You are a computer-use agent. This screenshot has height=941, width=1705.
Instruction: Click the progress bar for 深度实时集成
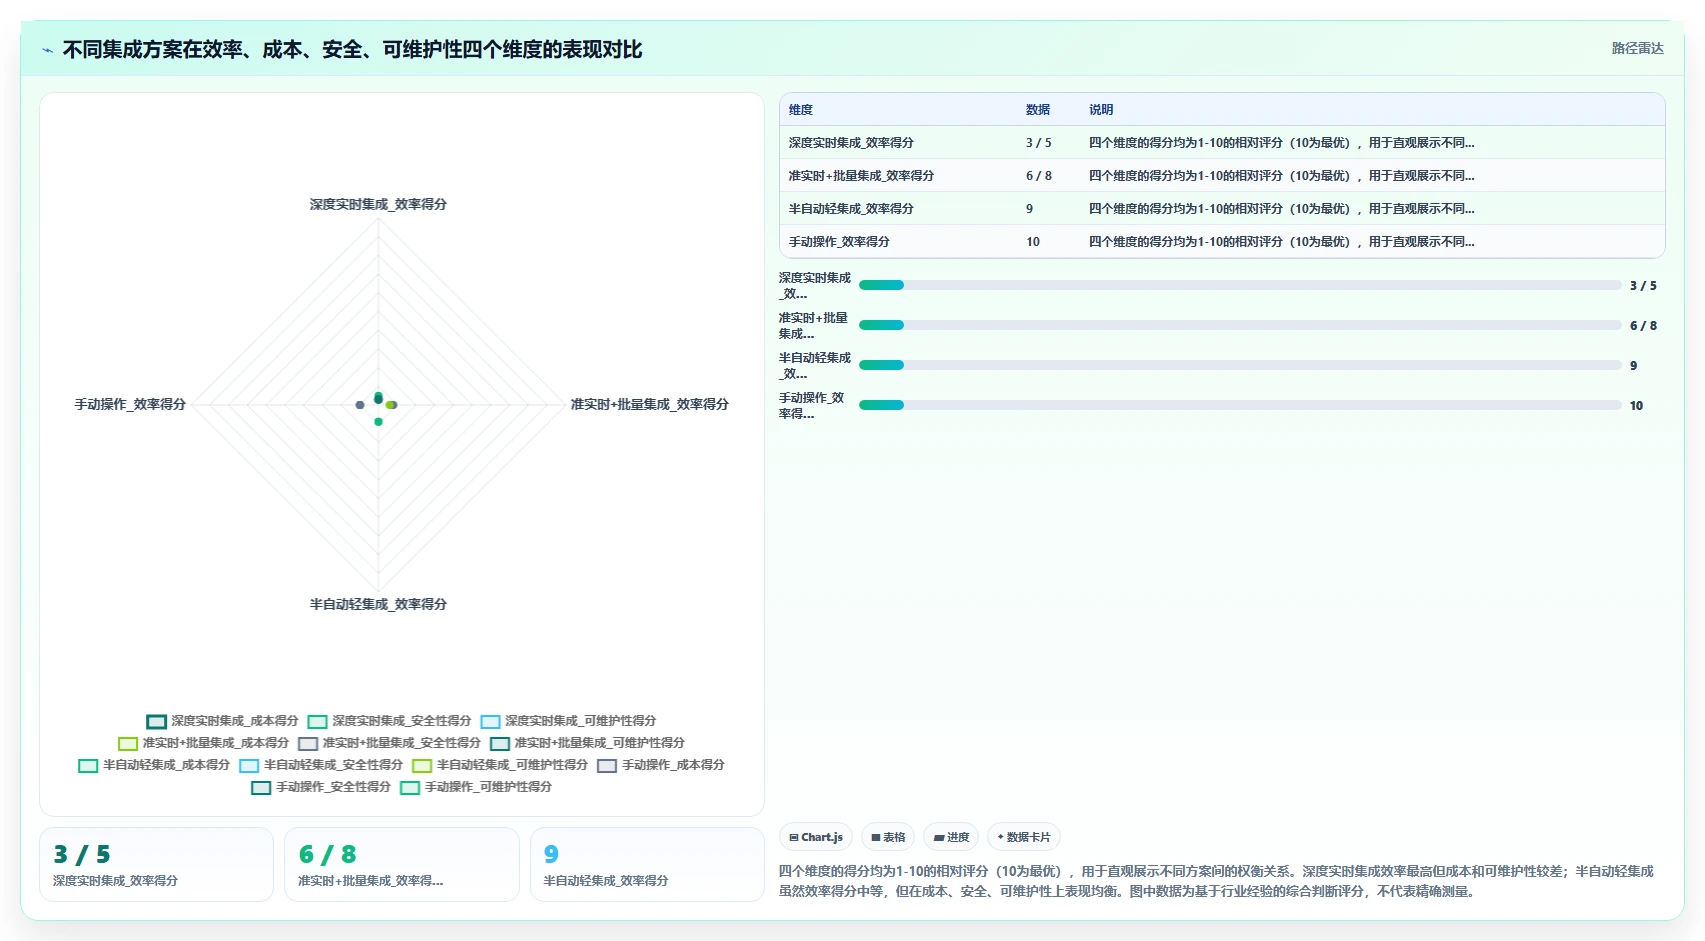(1240, 285)
